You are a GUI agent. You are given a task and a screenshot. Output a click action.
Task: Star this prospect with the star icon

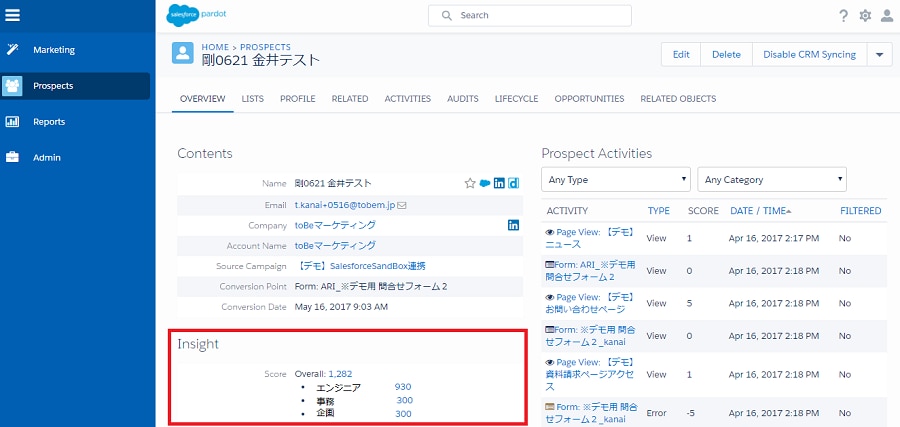(x=470, y=184)
